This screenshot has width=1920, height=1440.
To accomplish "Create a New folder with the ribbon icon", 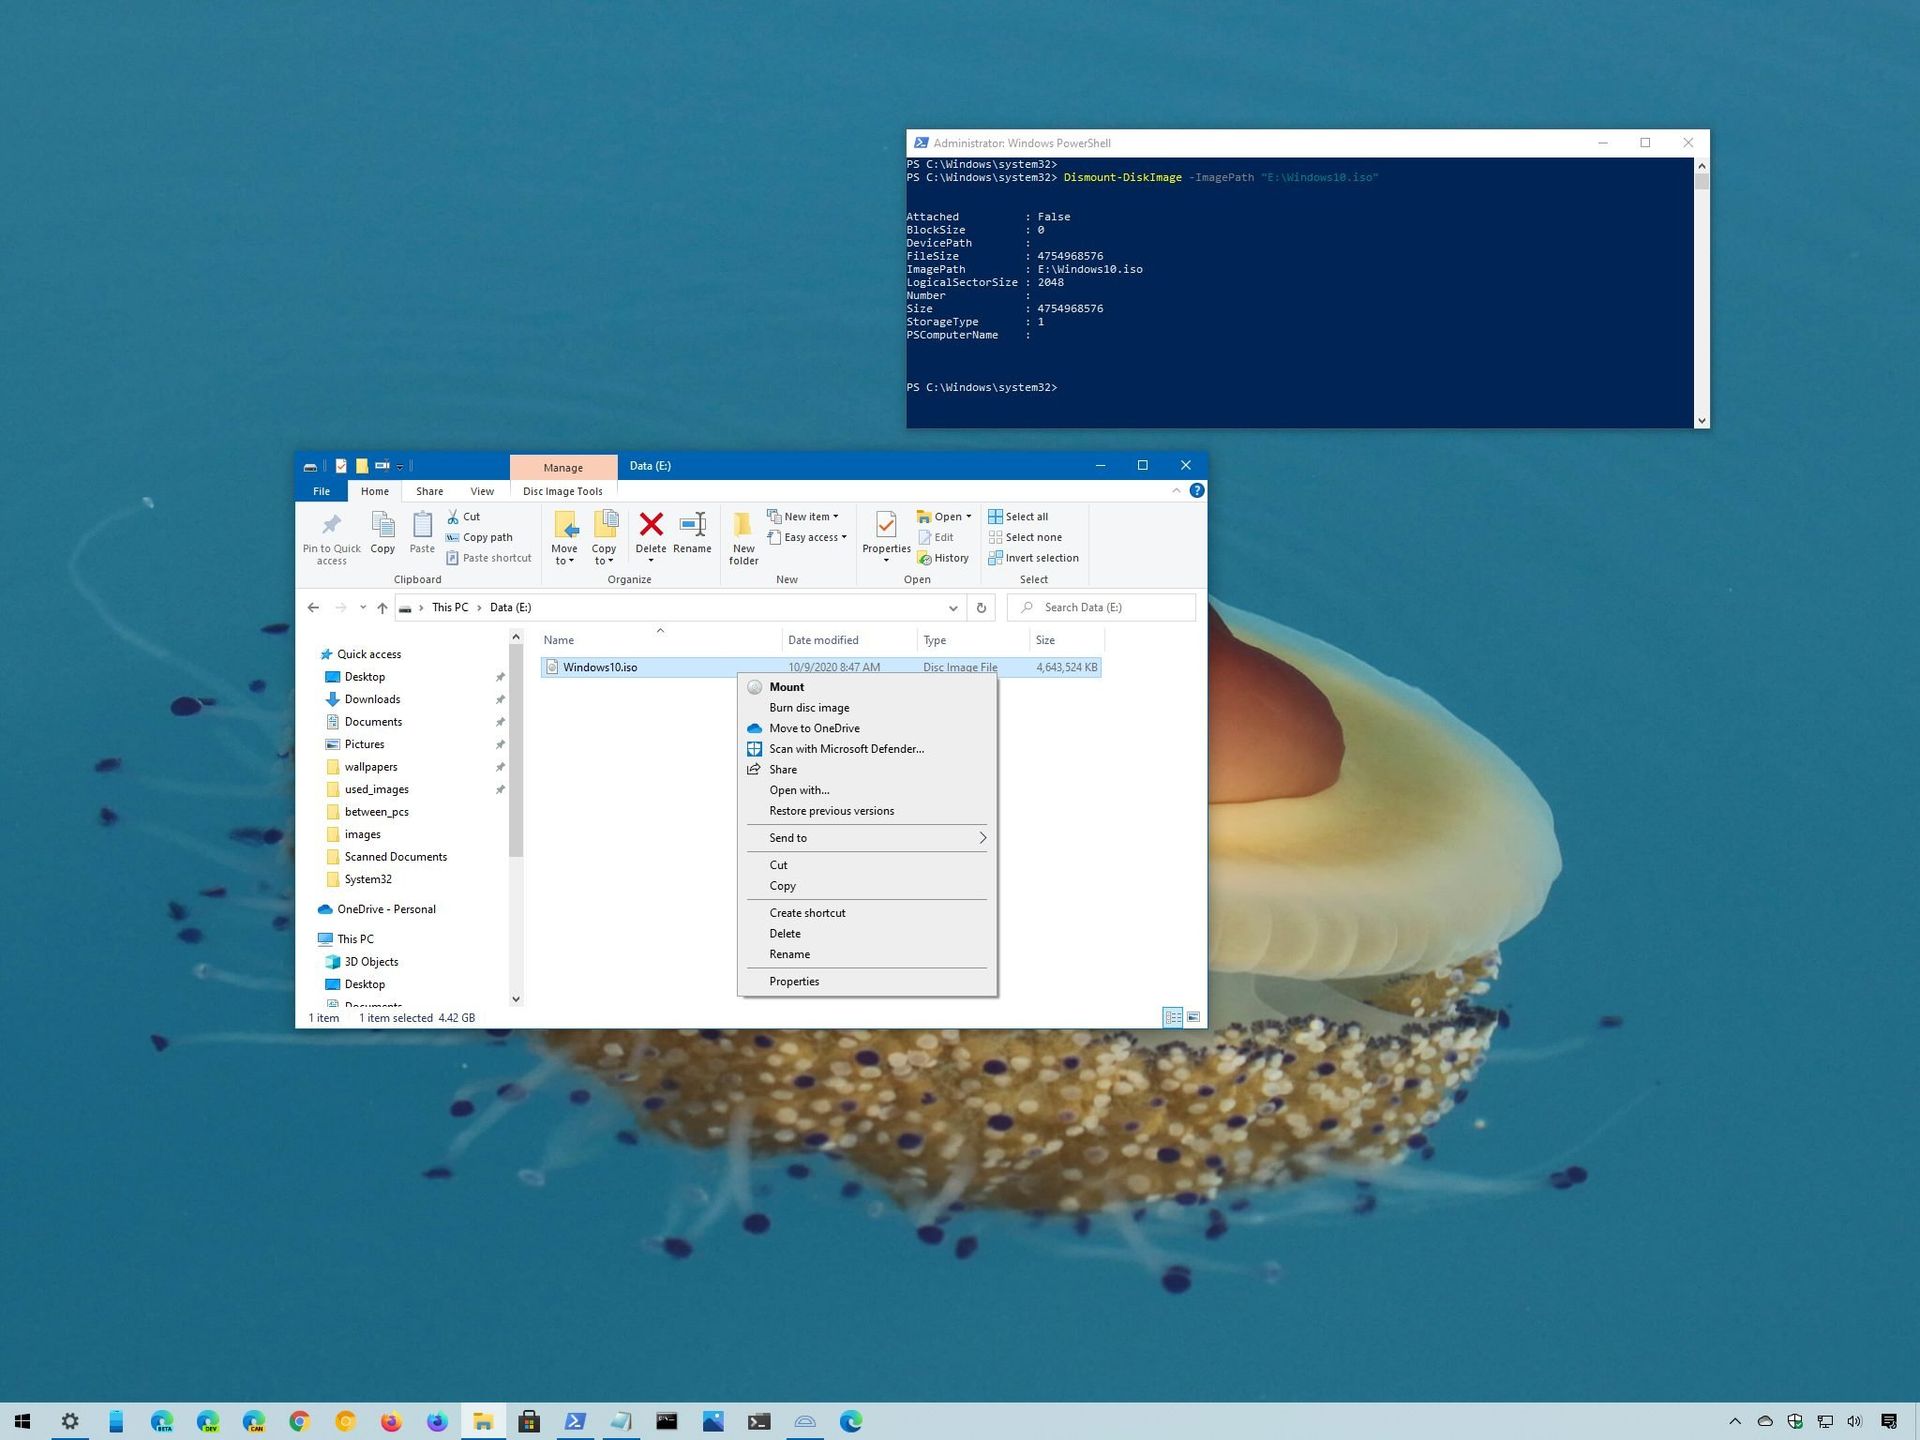I will [x=742, y=535].
